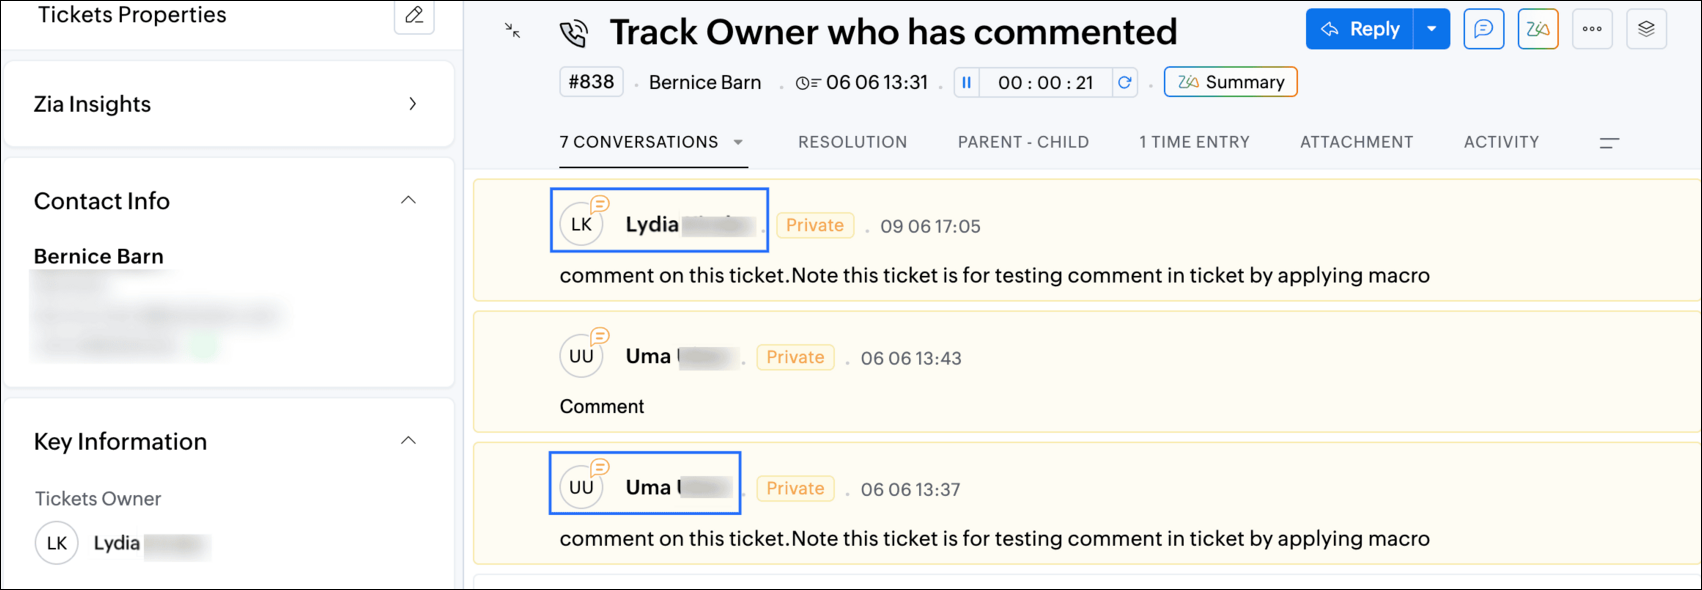This screenshot has width=1702, height=590.
Task: Click the Zia assistant icon in header
Action: point(1538,29)
